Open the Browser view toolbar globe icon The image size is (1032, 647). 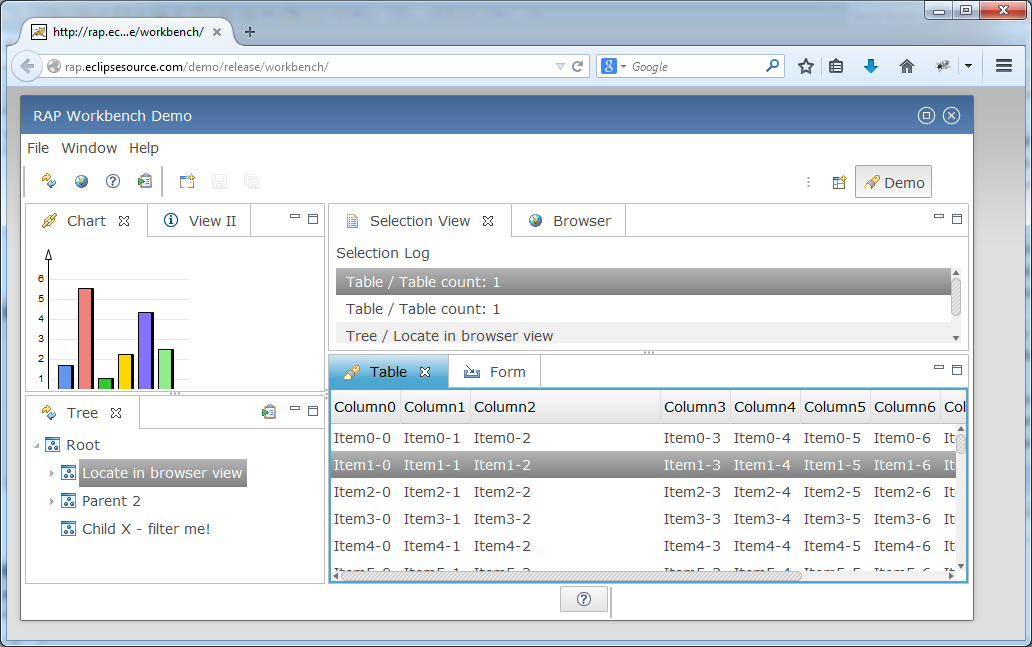(81, 181)
